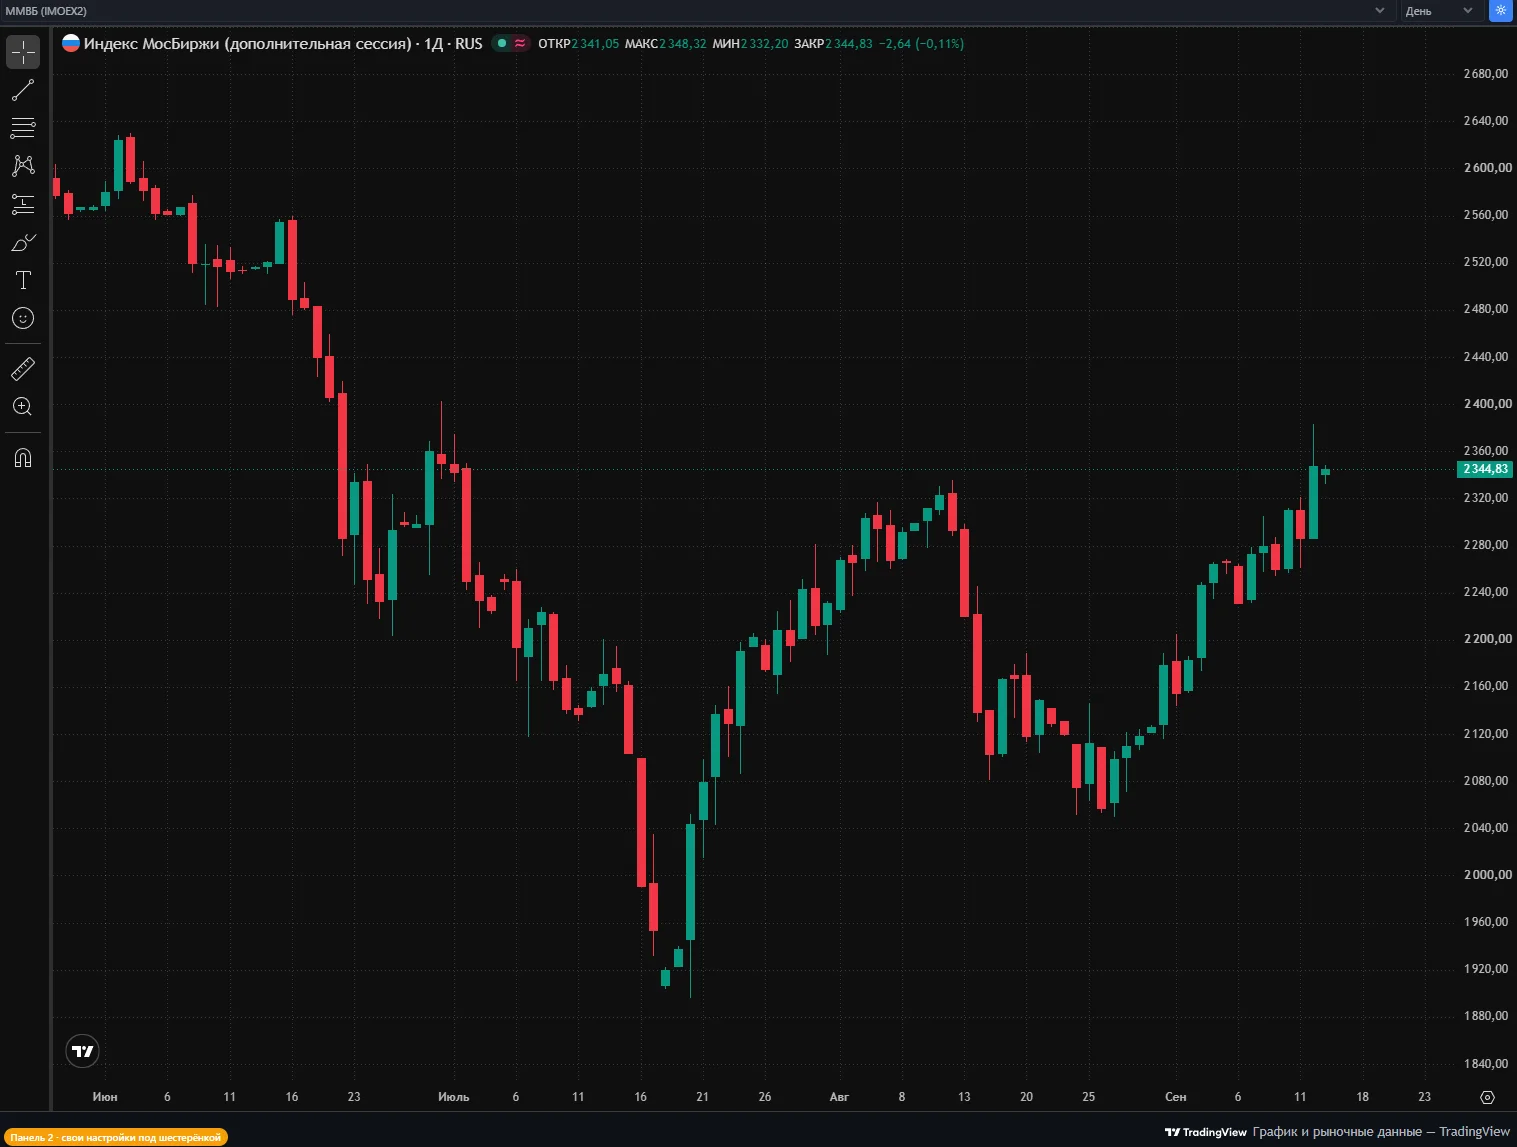Image resolution: width=1517 pixels, height=1147 pixels.
Task: Click the ОТКР 2 341,05 value
Action: pos(578,44)
